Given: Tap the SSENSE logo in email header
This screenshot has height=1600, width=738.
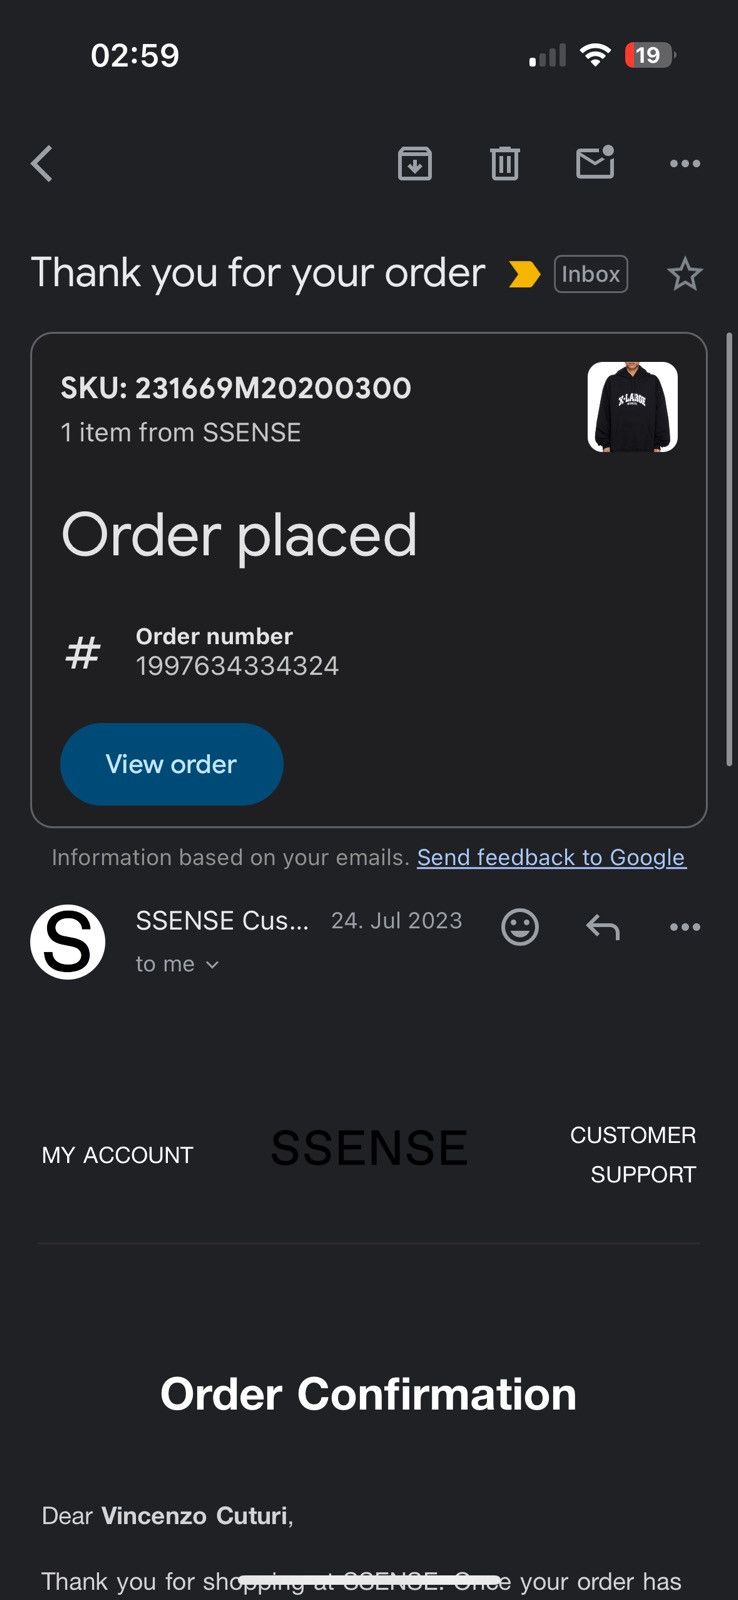Looking at the screenshot, I should 369,1148.
